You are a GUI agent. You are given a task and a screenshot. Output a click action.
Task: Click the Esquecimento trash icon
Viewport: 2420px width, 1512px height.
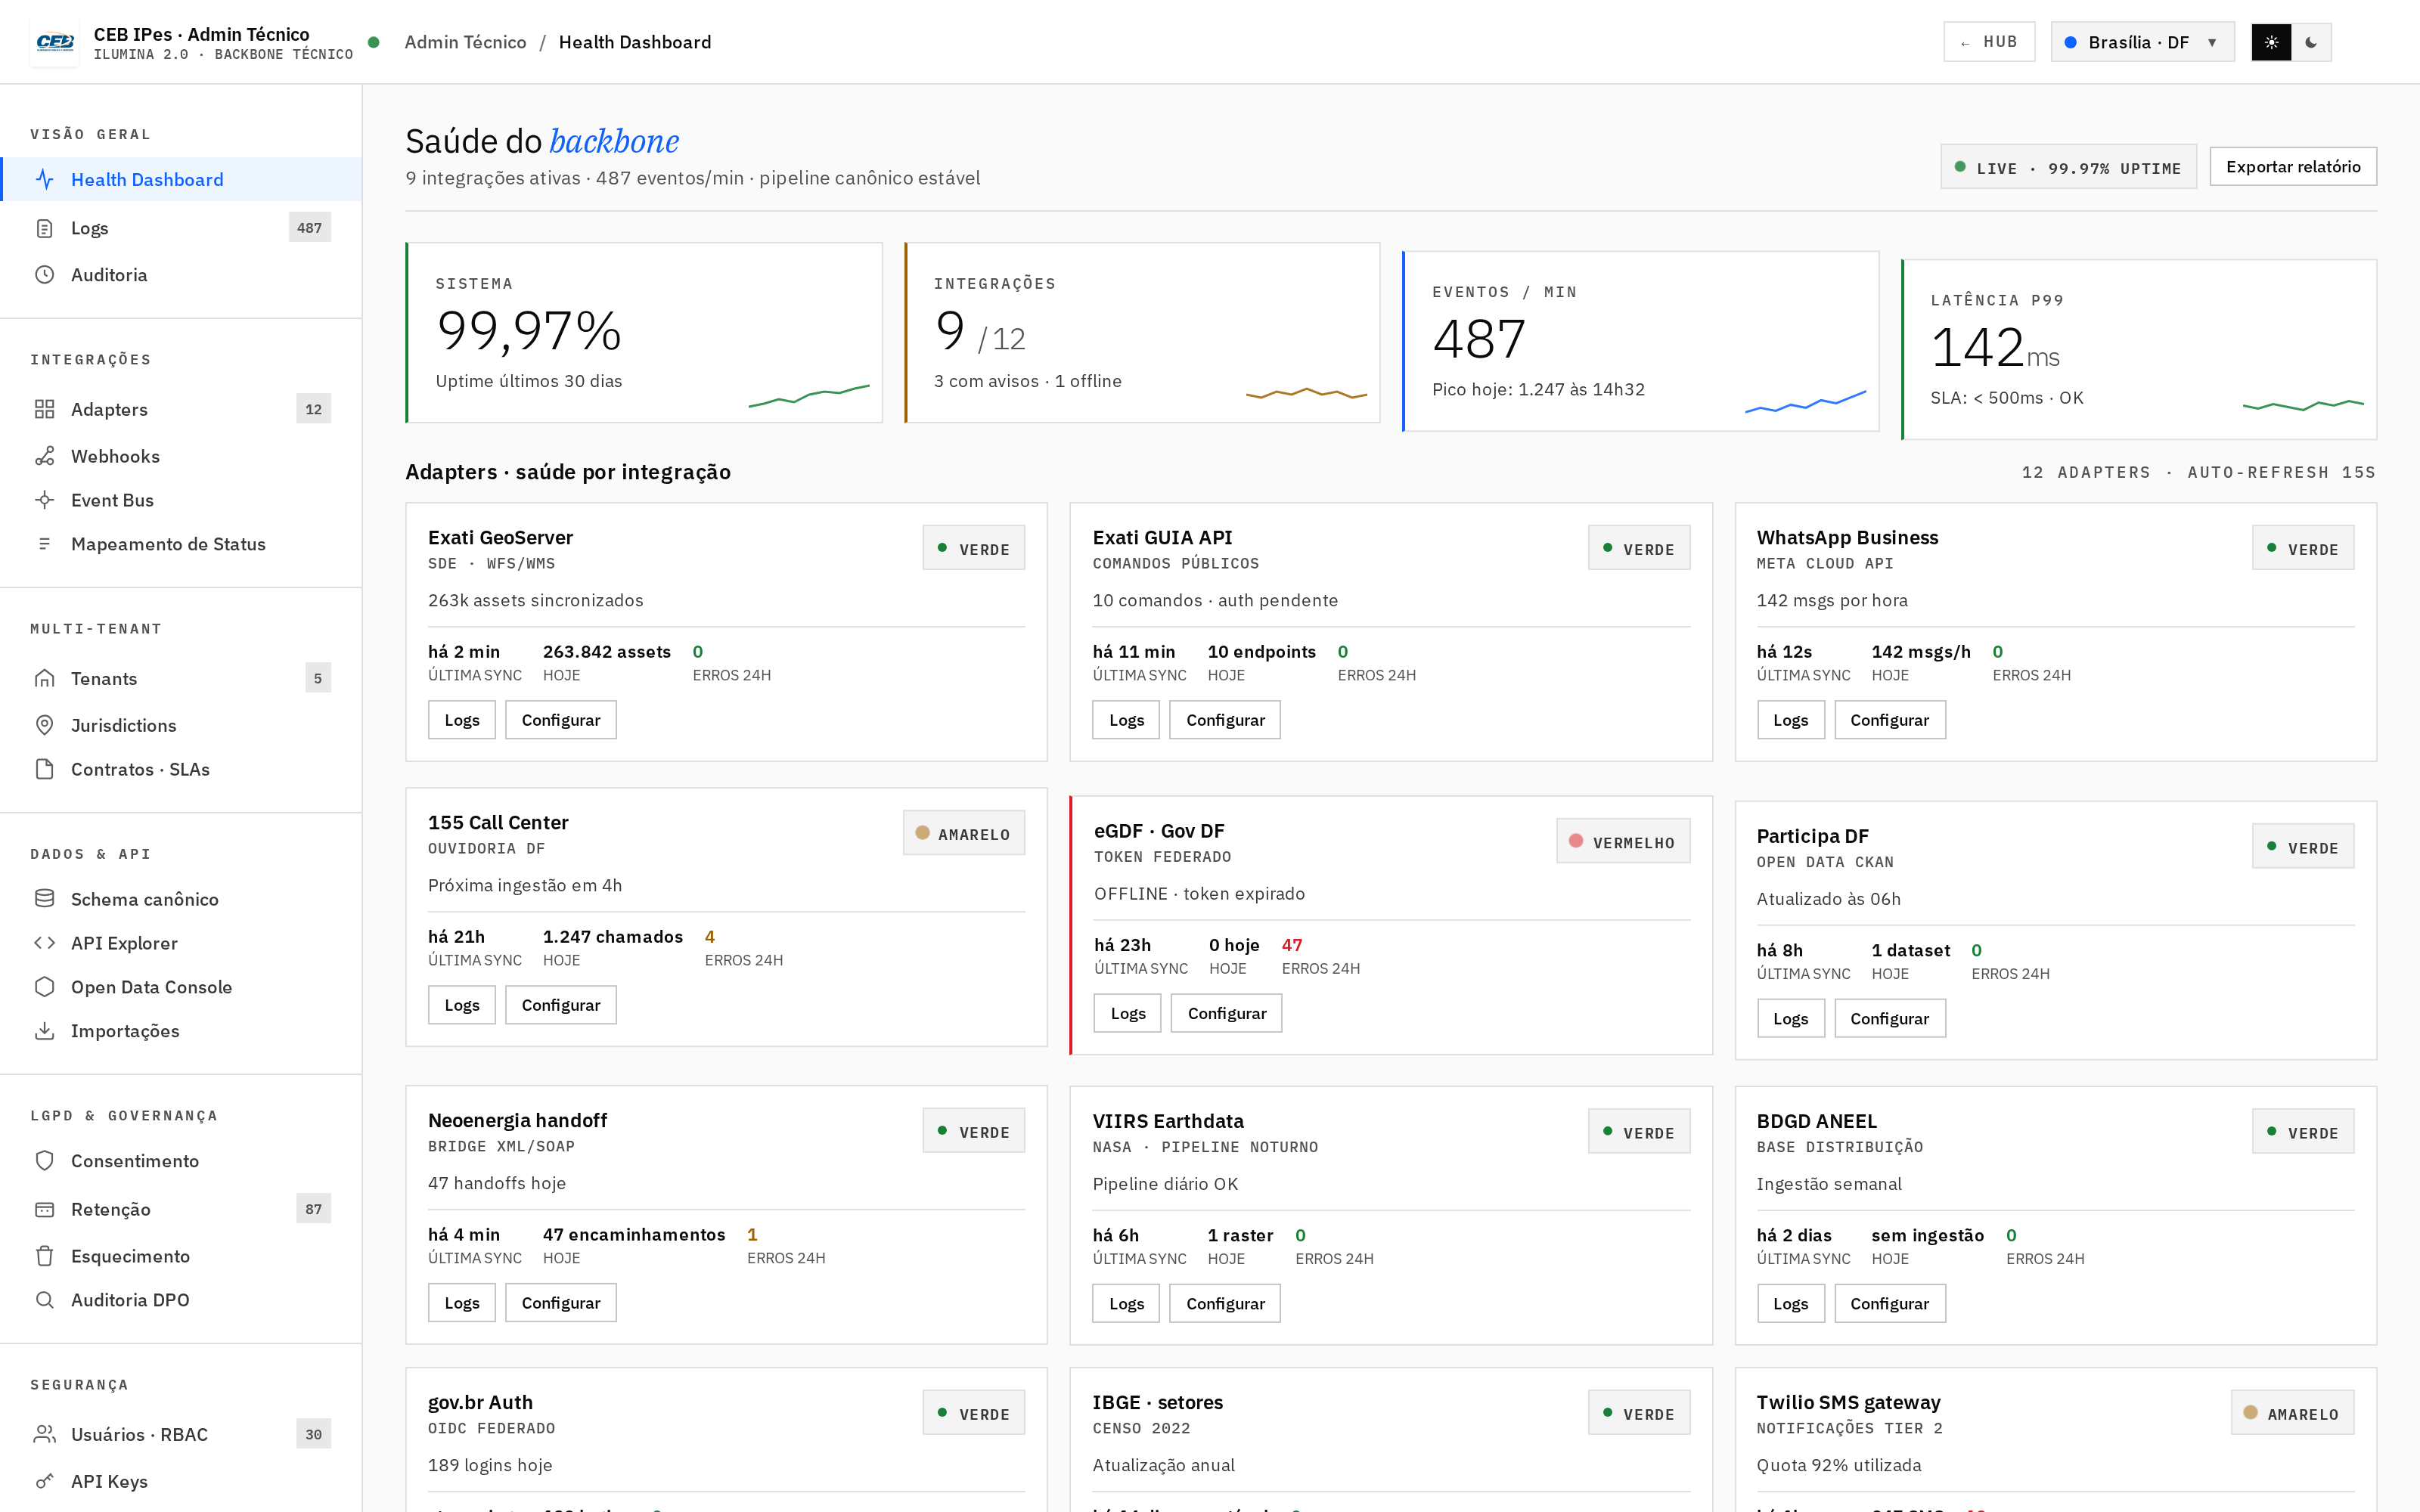[45, 1256]
